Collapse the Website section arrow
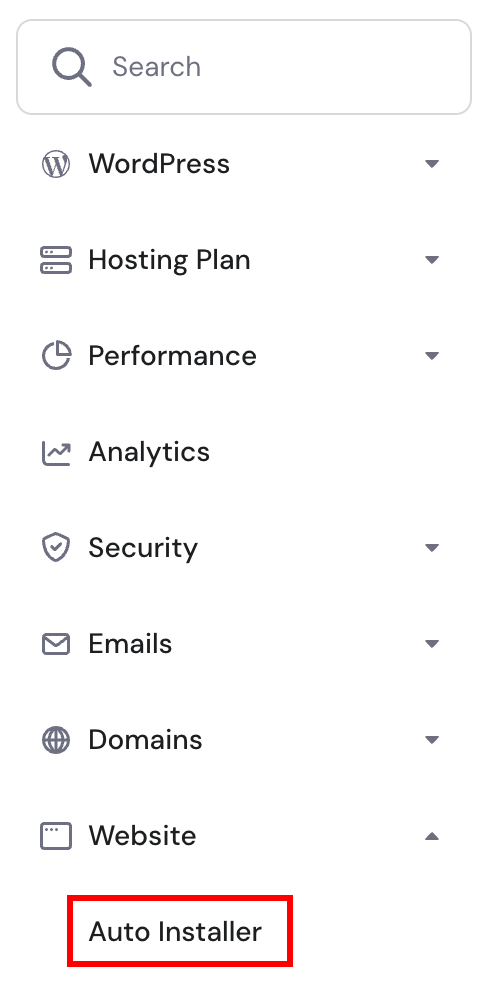Image resolution: width=492 pixels, height=984 pixels. tap(432, 836)
